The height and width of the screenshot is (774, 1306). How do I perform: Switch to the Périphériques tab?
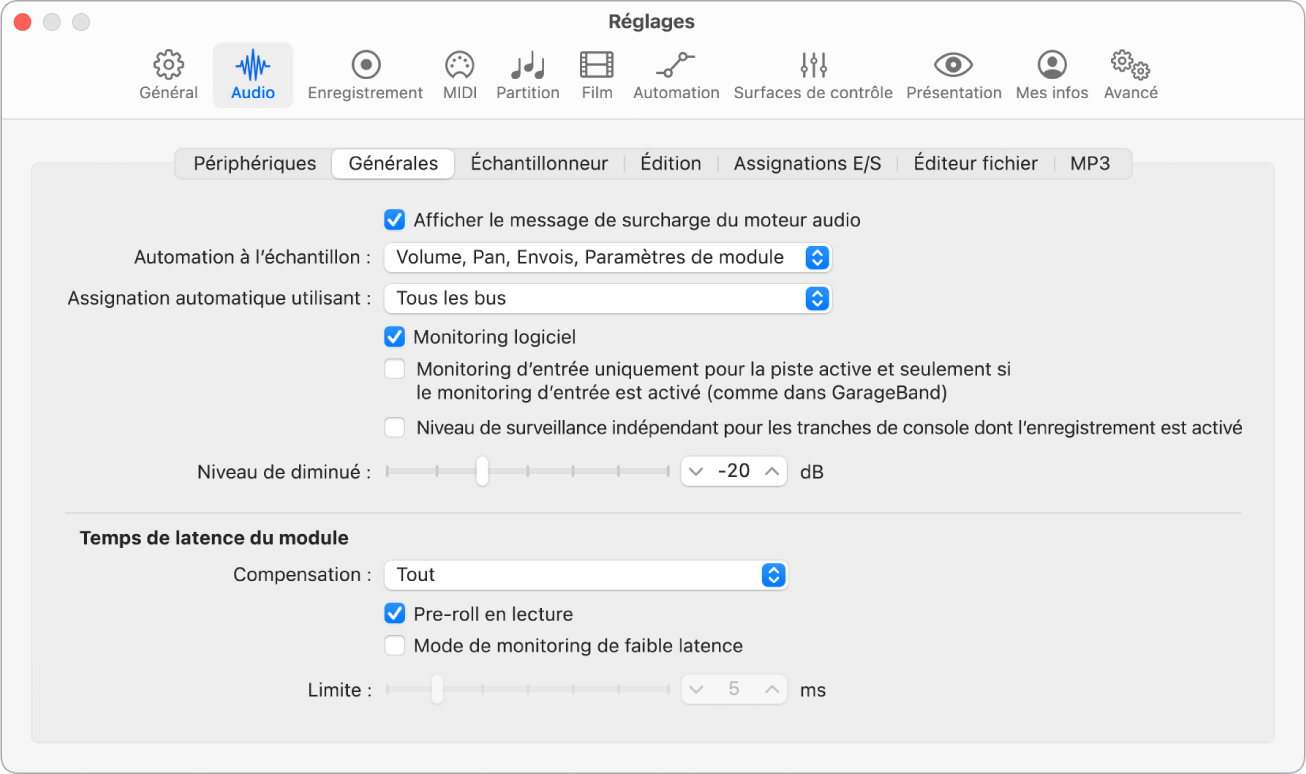(254, 164)
